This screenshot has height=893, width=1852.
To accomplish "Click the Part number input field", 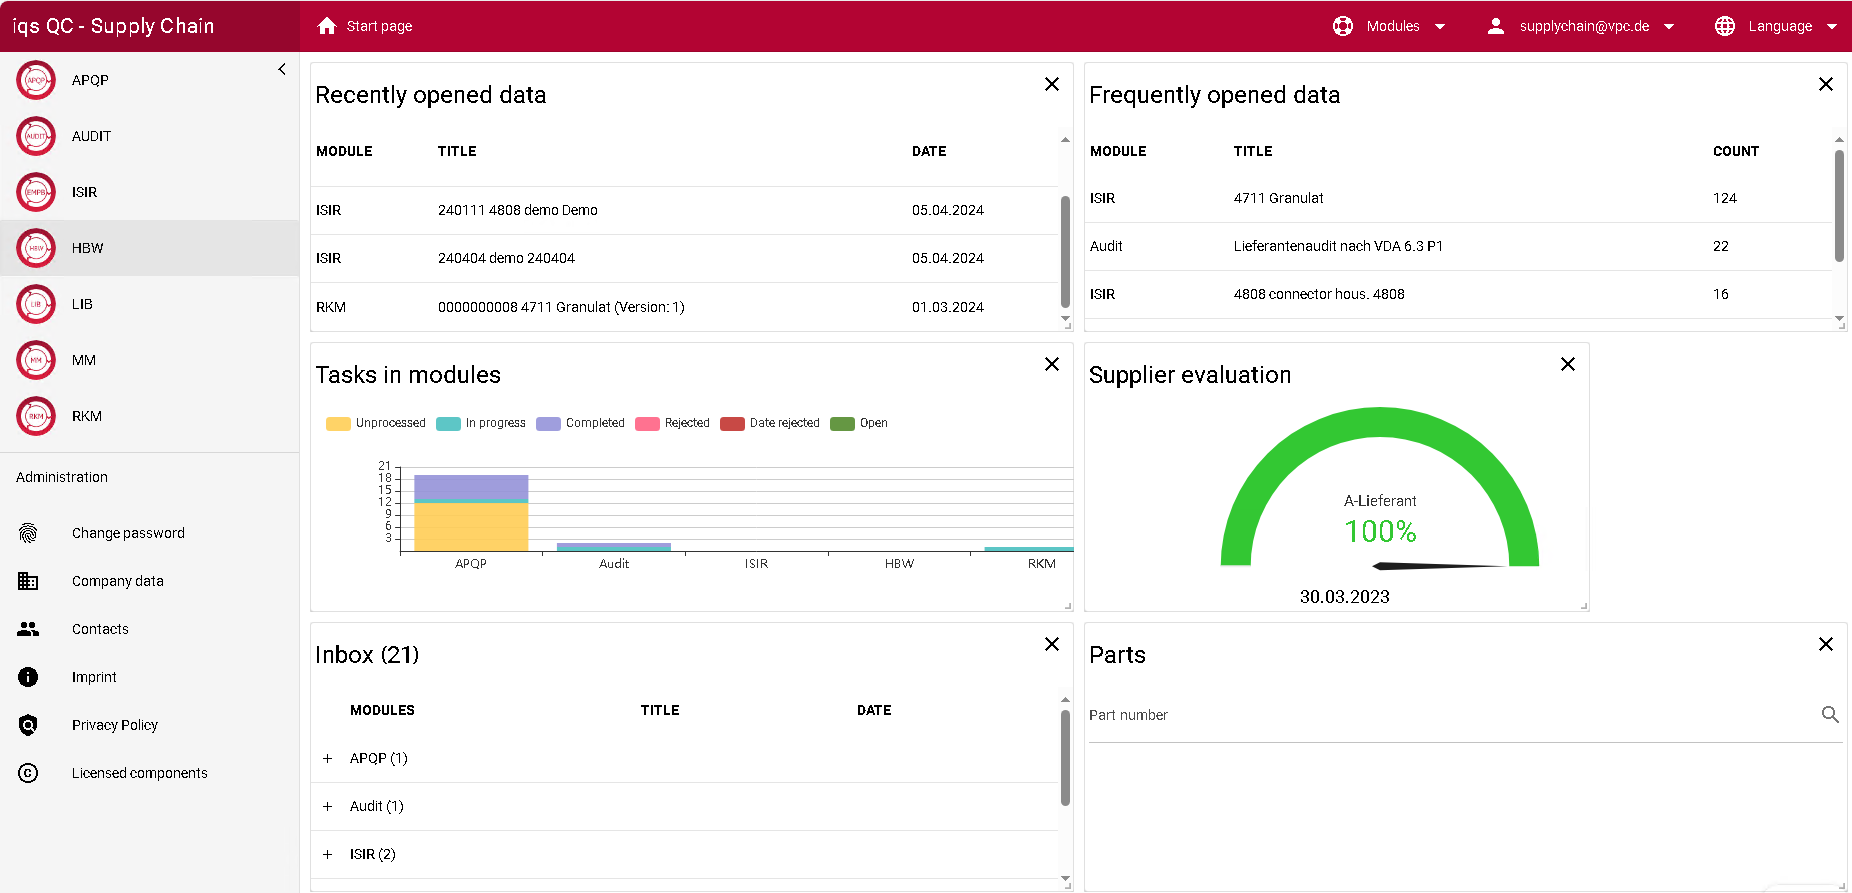I will coord(1450,715).
